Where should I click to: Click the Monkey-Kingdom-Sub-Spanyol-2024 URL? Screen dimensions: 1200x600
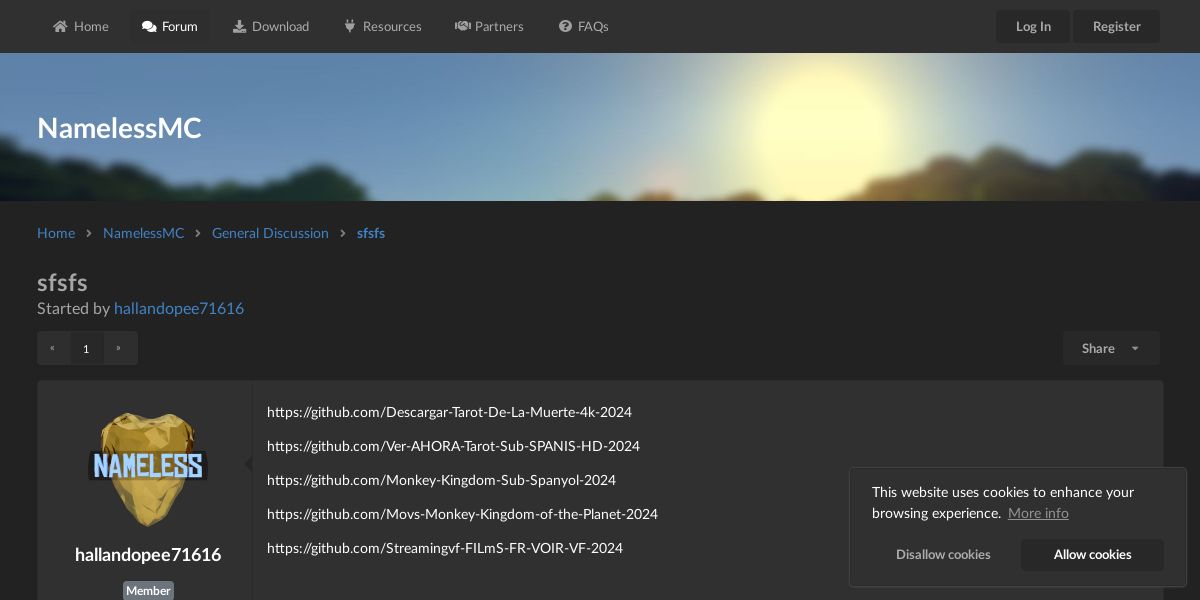pyautogui.click(x=441, y=480)
